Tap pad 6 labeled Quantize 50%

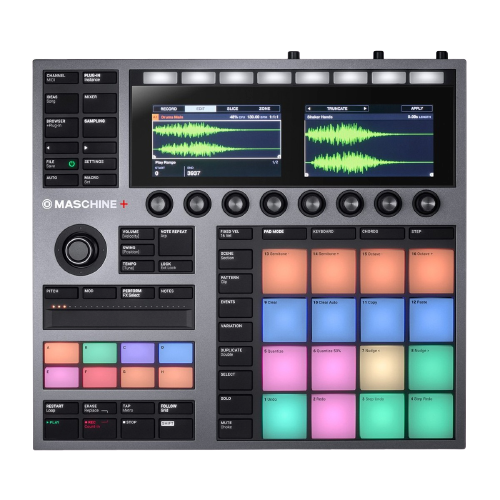click(333, 368)
